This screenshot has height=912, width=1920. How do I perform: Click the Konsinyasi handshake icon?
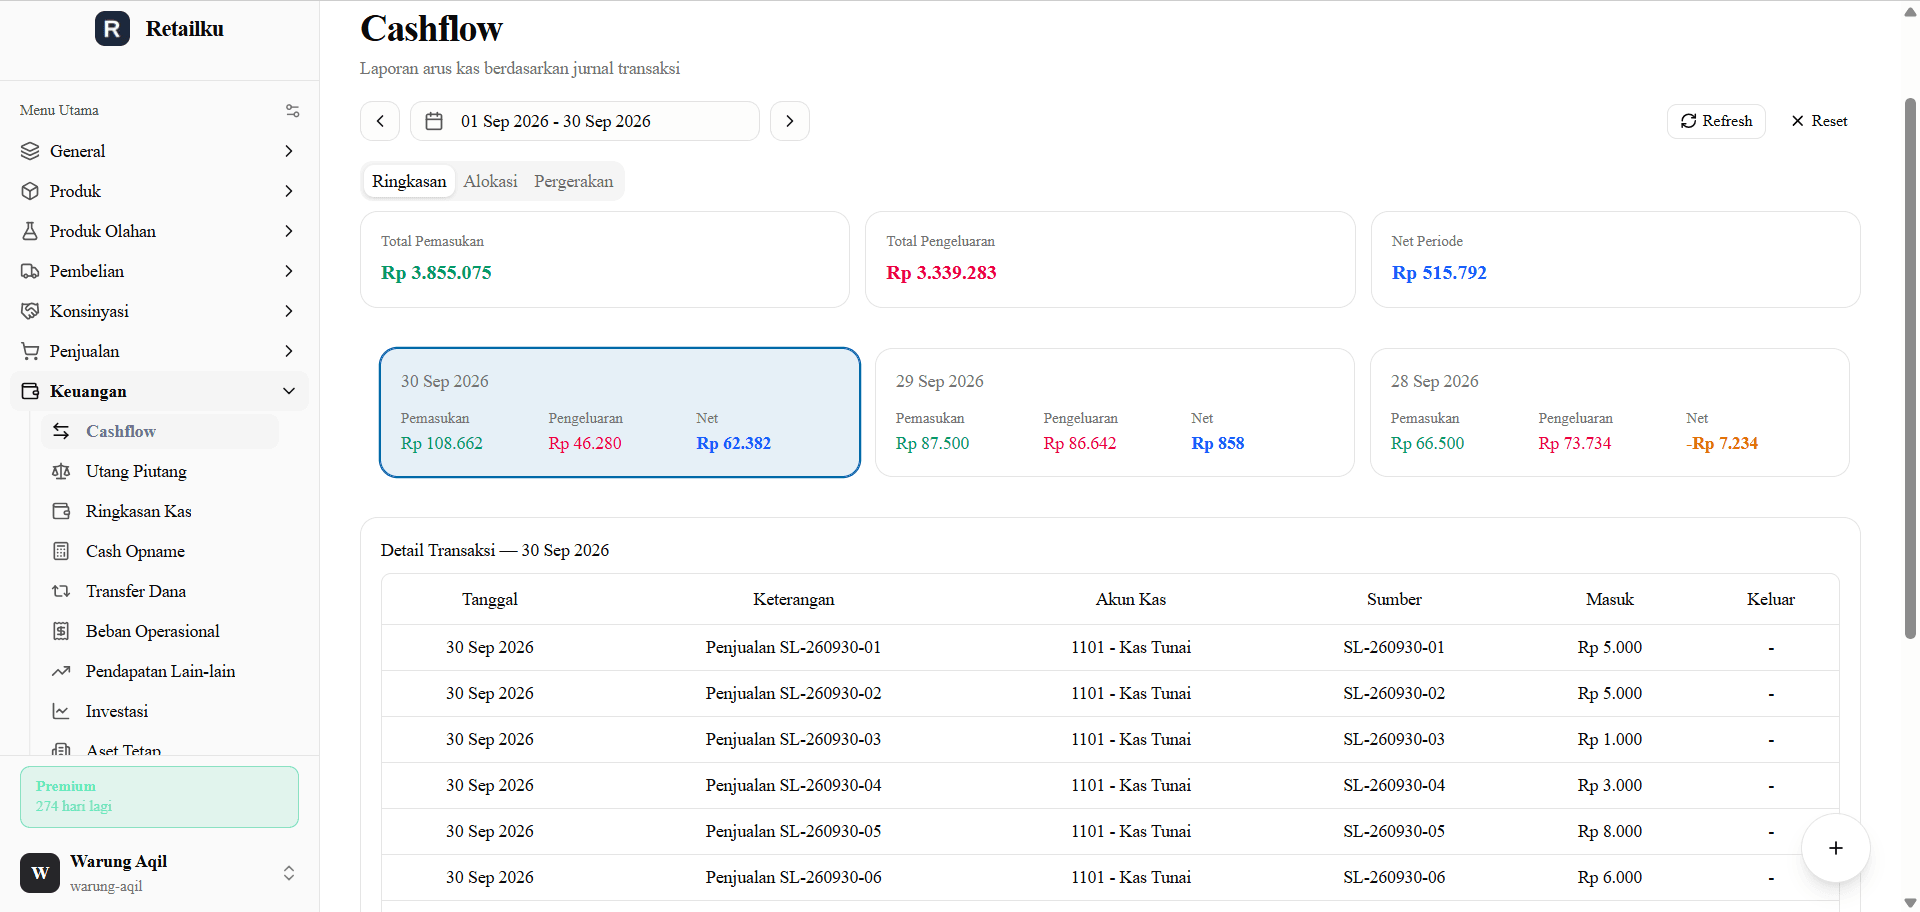pyautogui.click(x=30, y=311)
